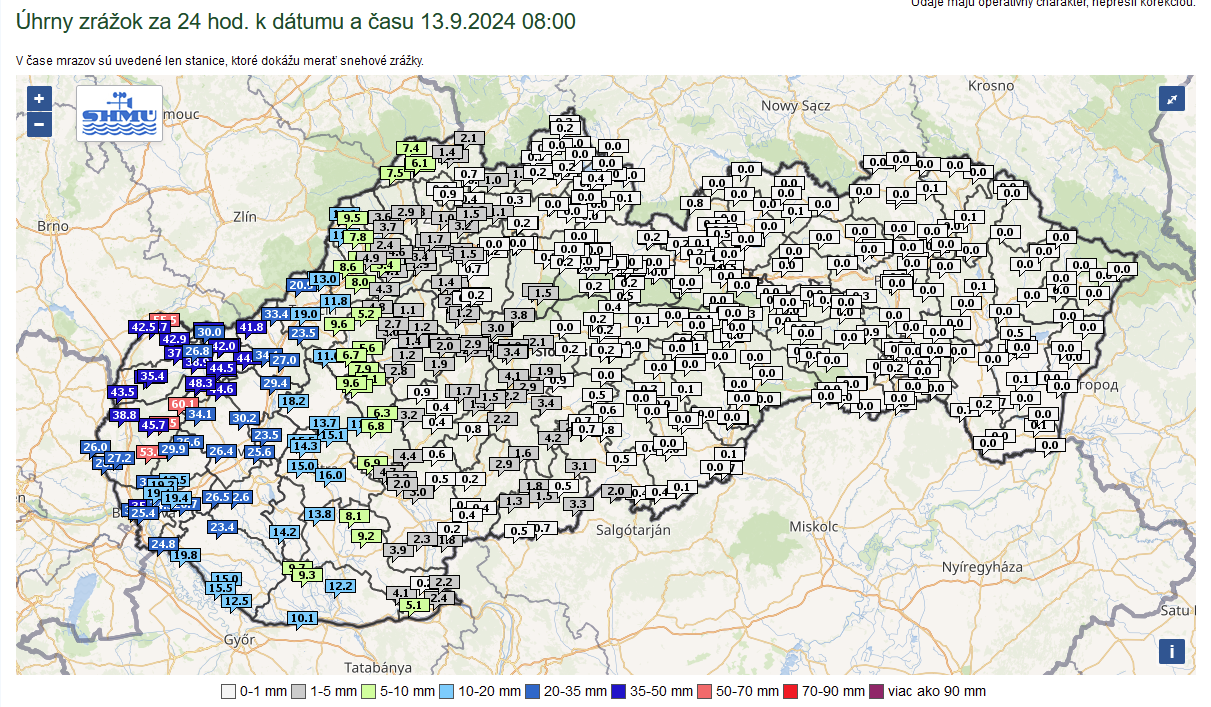Click the 44.5 station marker

221,368
